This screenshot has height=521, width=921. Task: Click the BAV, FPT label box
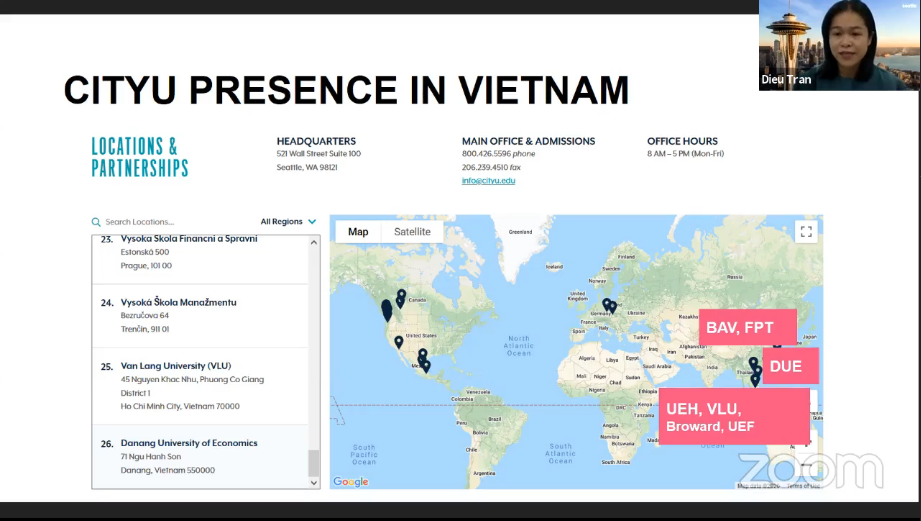coord(748,327)
